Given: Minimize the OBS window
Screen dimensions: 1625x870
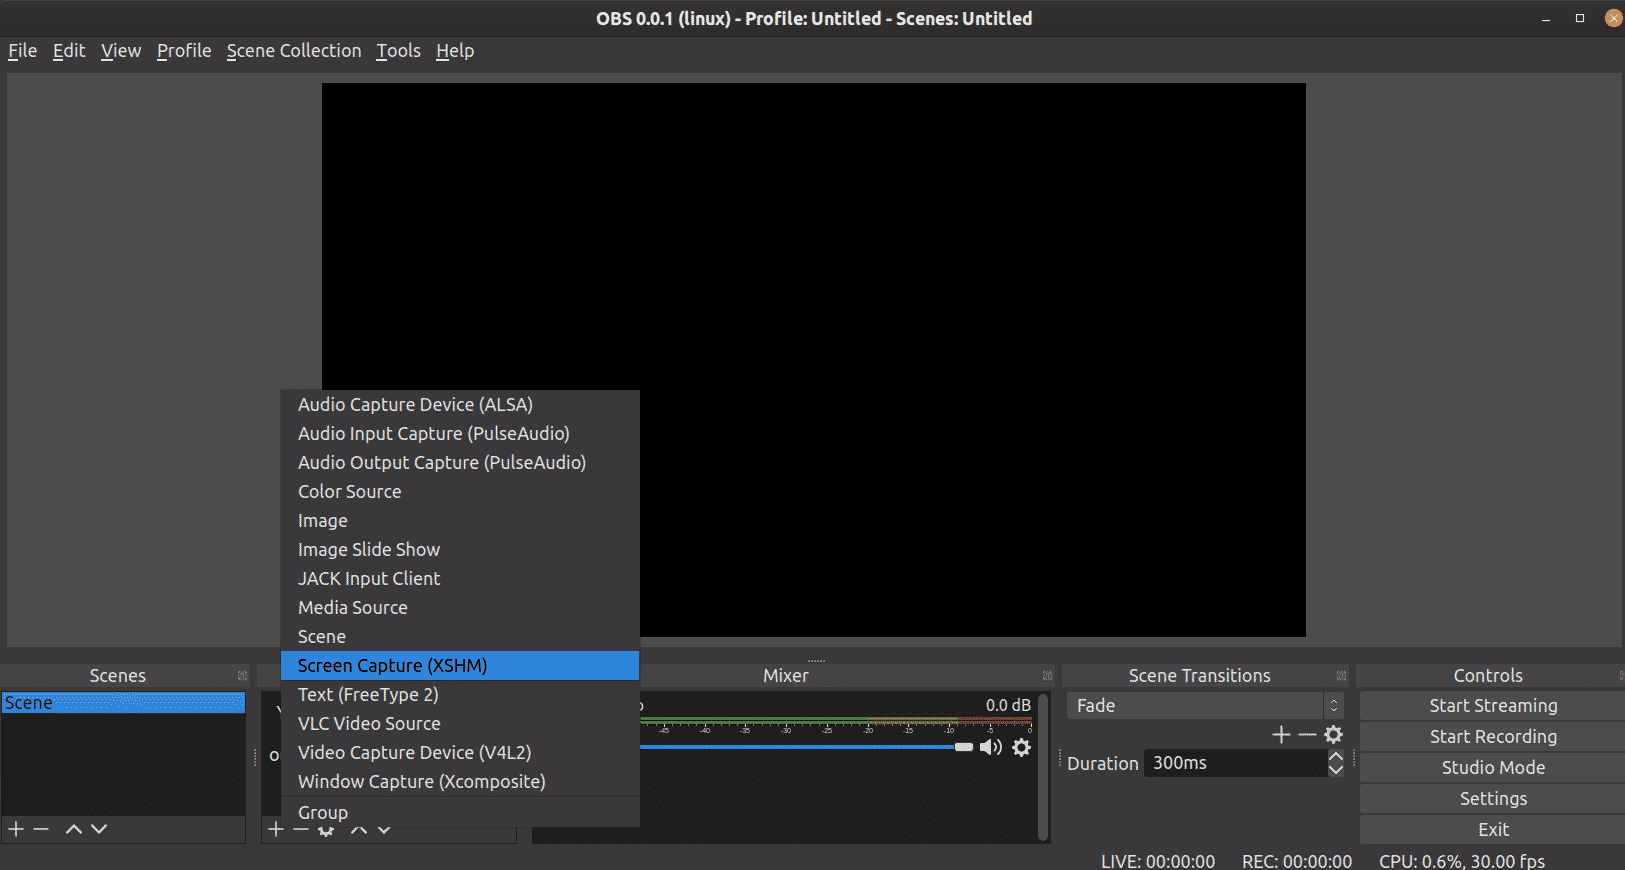Looking at the screenshot, I should [1546, 19].
